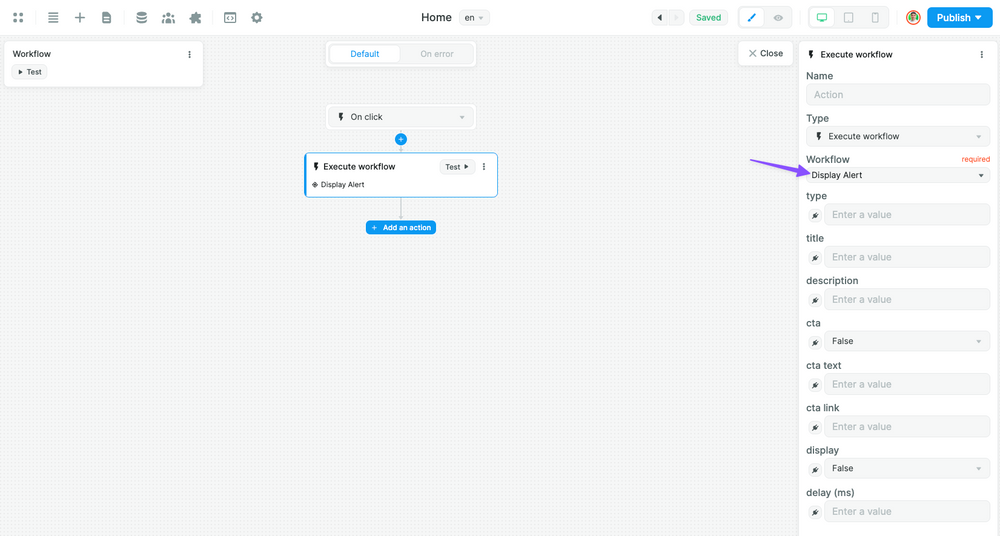This screenshot has height=536, width=1000.
Task: Switch to preview mode eye toggle
Action: (778, 18)
